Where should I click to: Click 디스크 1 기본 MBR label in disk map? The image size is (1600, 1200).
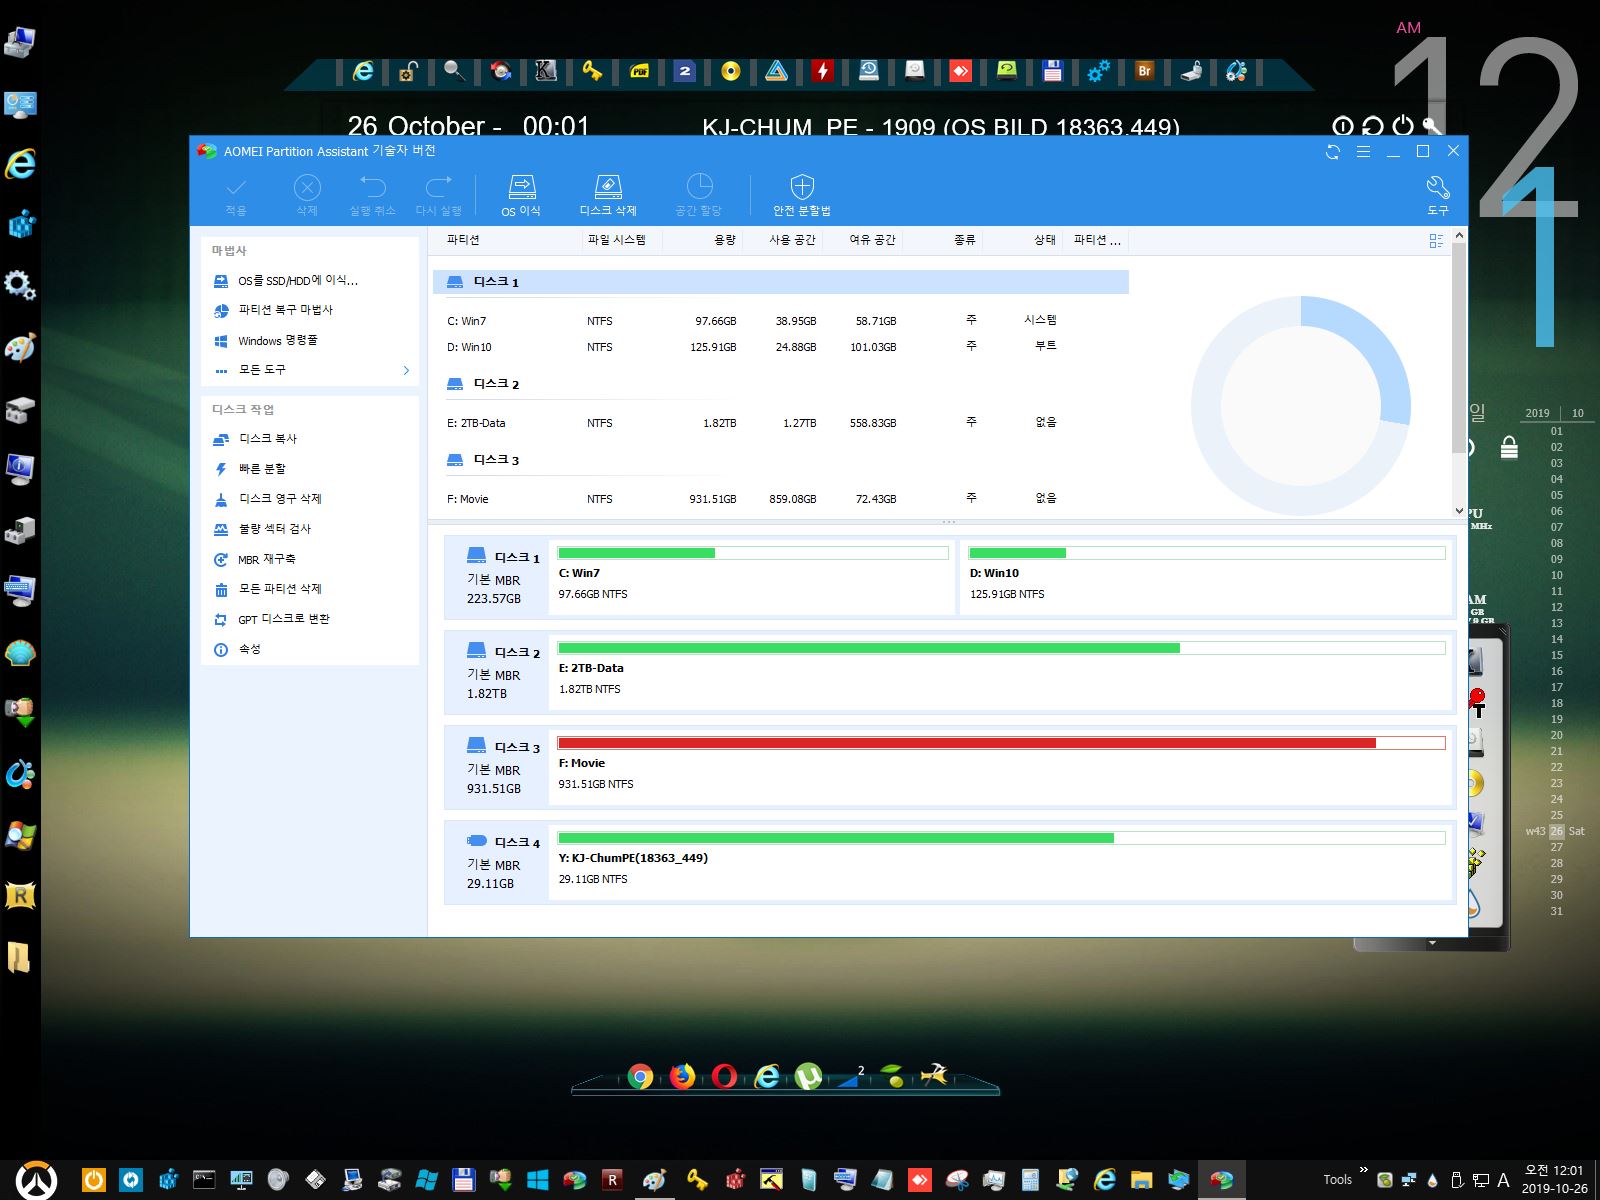tap(499, 578)
